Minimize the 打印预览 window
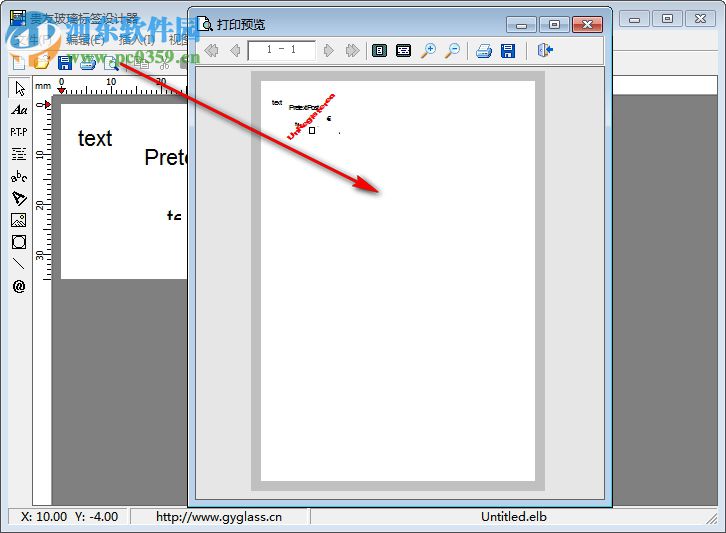The width and height of the screenshot is (726, 533). tap(521, 25)
